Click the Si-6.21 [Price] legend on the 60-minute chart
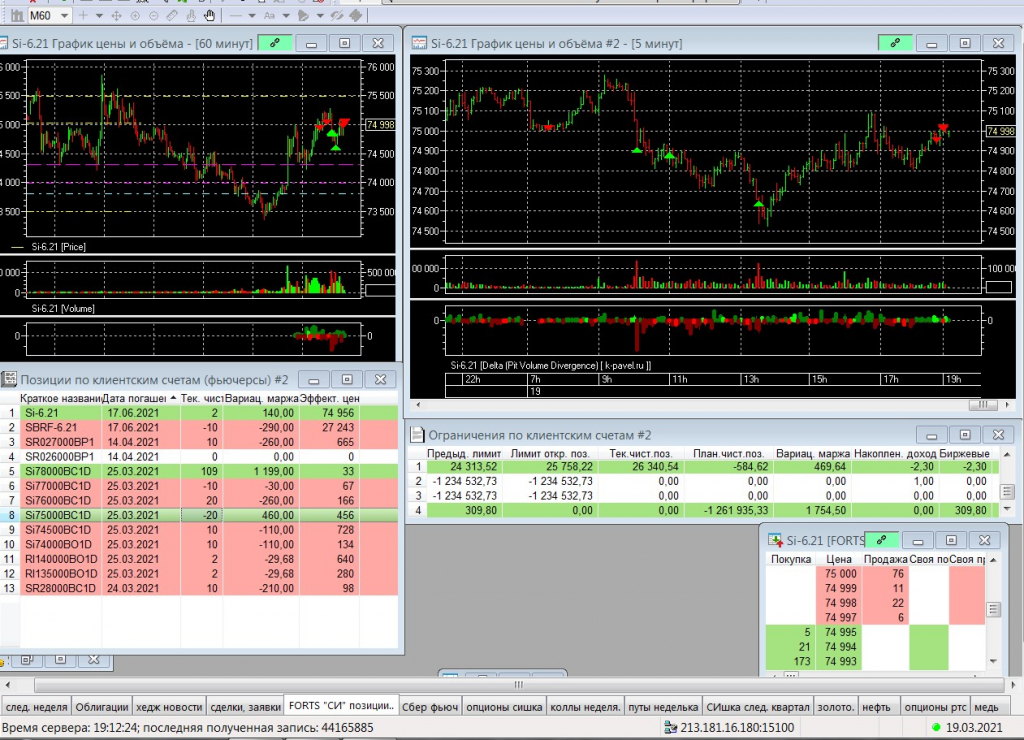 click(58, 247)
